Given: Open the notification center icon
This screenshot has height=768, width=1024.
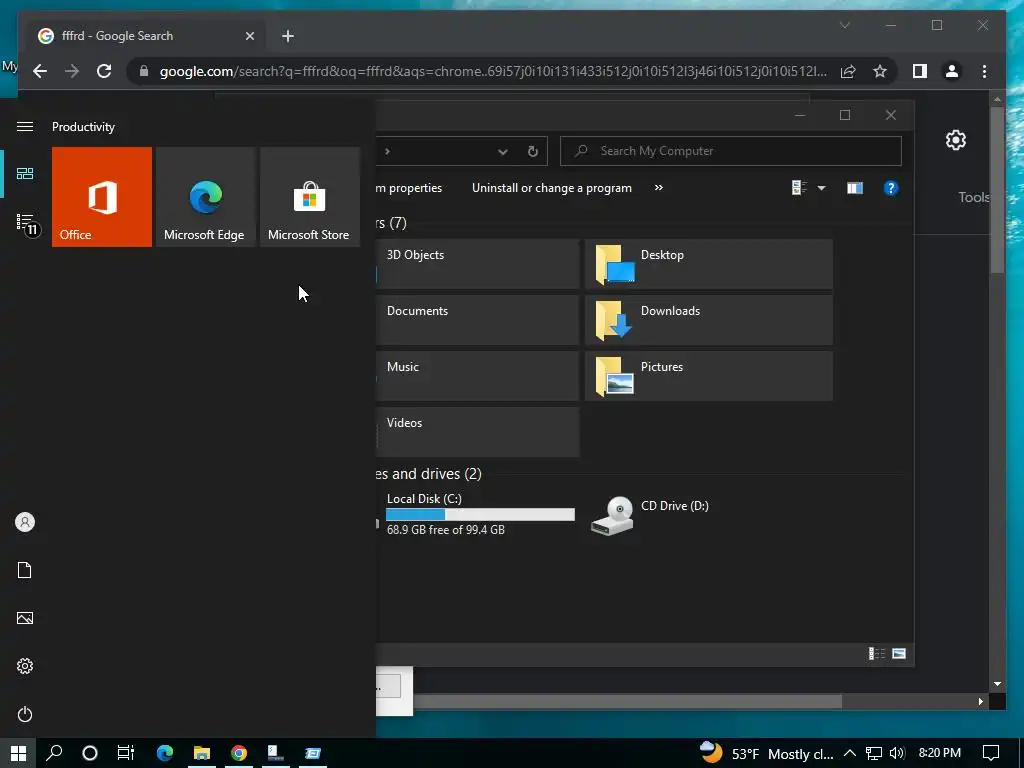Looking at the screenshot, I should click(x=991, y=753).
